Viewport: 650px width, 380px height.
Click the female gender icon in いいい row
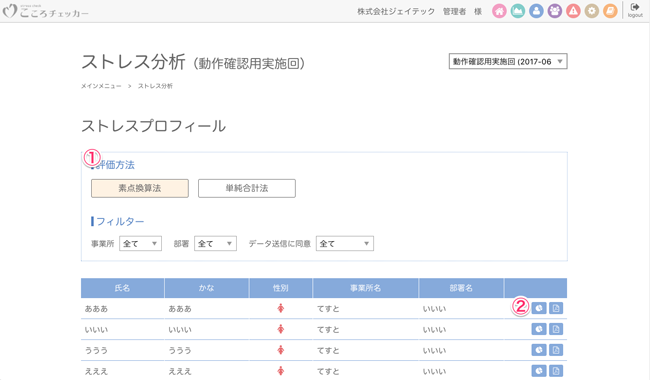click(x=281, y=329)
